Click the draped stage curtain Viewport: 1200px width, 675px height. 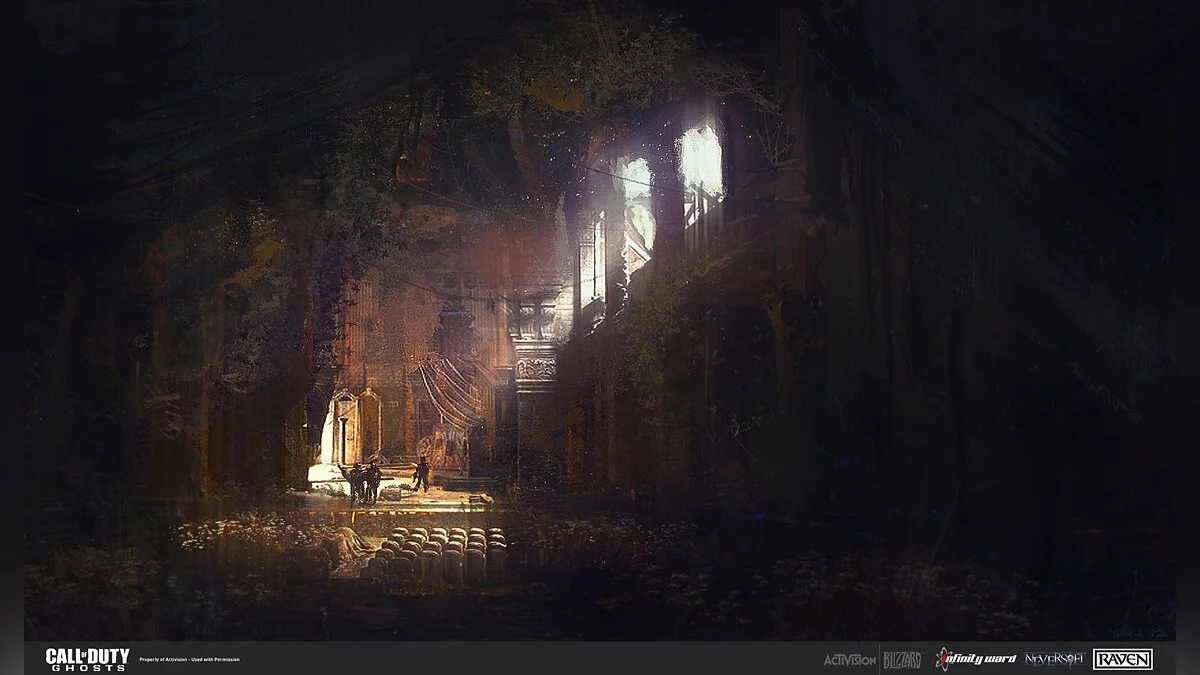click(x=452, y=395)
